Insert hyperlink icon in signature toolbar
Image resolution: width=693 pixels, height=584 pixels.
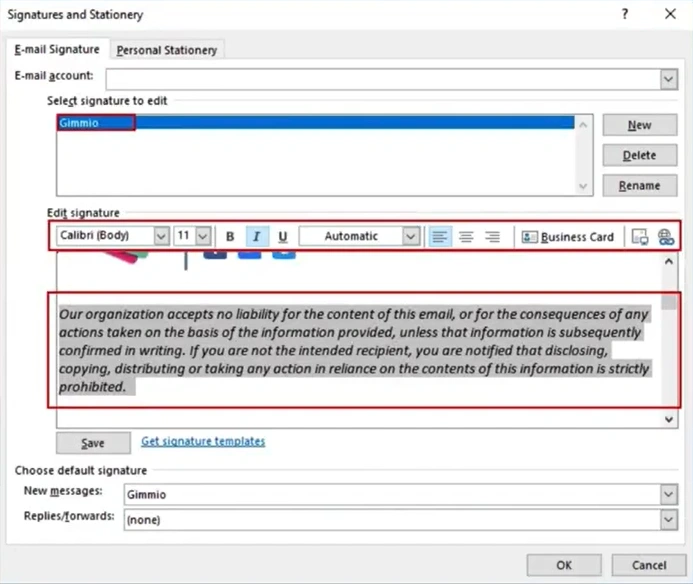point(666,237)
